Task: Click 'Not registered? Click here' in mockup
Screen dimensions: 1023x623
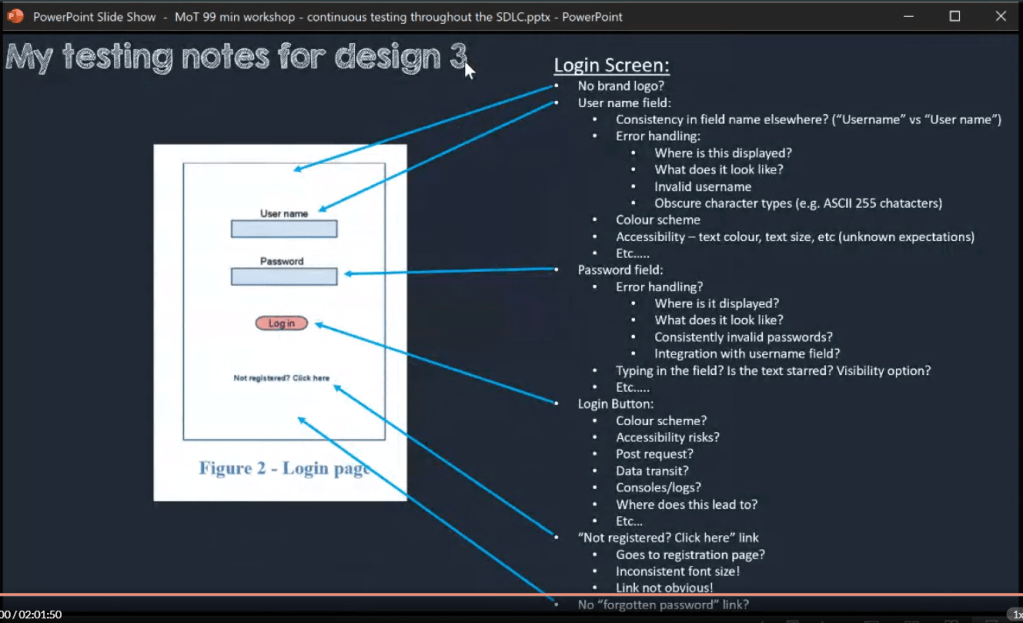Action: click(281, 378)
